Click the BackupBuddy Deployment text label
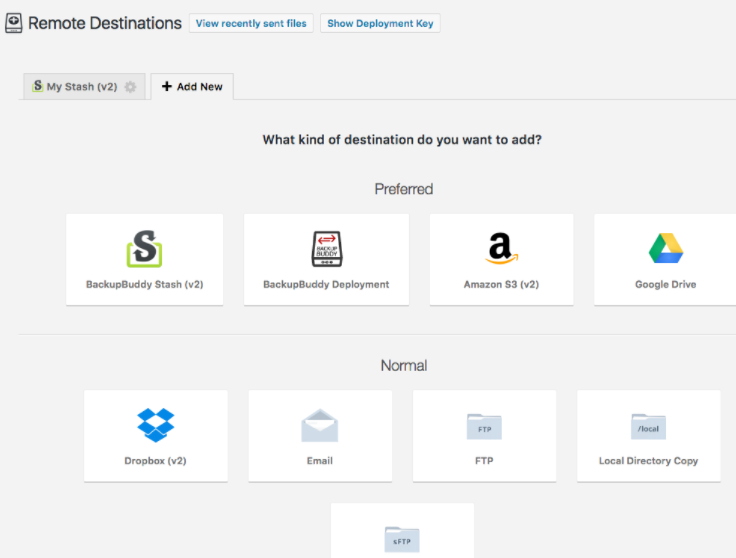 click(326, 285)
